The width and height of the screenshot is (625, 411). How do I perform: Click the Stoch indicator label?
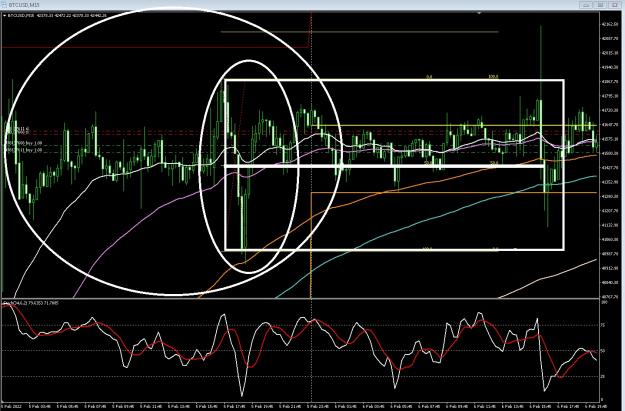pyautogui.click(x=31, y=303)
